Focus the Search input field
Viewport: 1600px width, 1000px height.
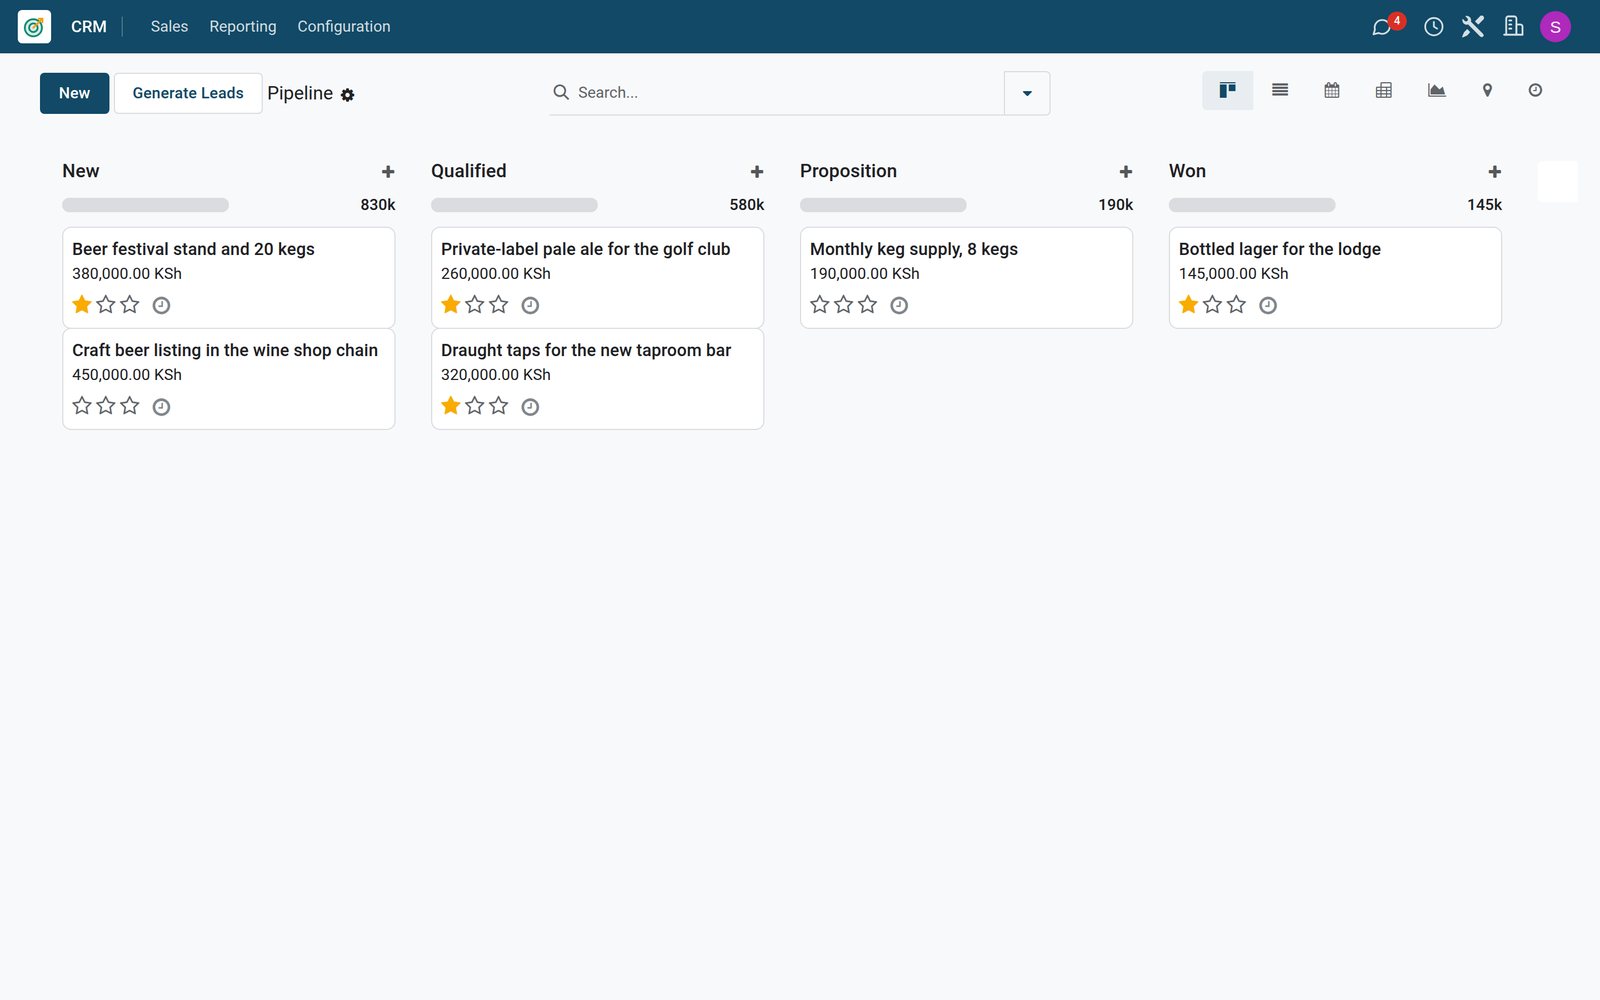786,92
